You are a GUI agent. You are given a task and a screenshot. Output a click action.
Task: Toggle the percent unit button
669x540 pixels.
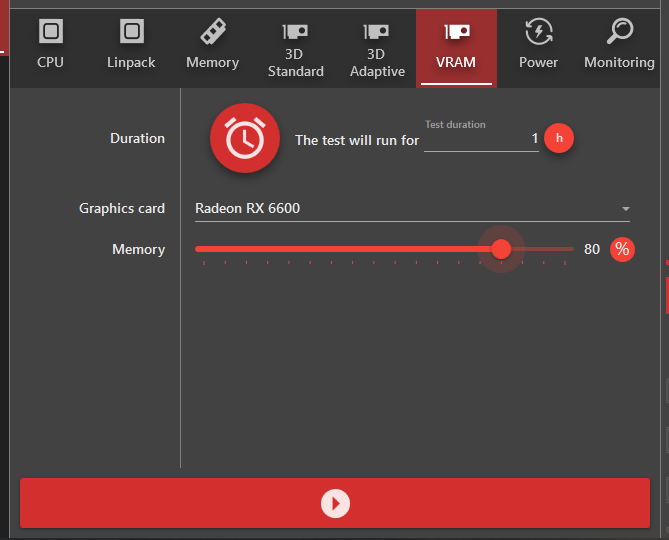click(x=622, y=249)
